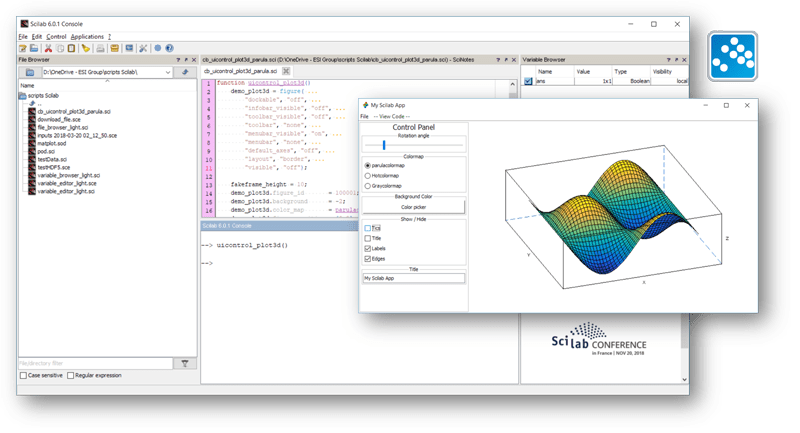Uncheck the Edges checkbox
Viewport: 800px width, 433px height.
[367, 259]
